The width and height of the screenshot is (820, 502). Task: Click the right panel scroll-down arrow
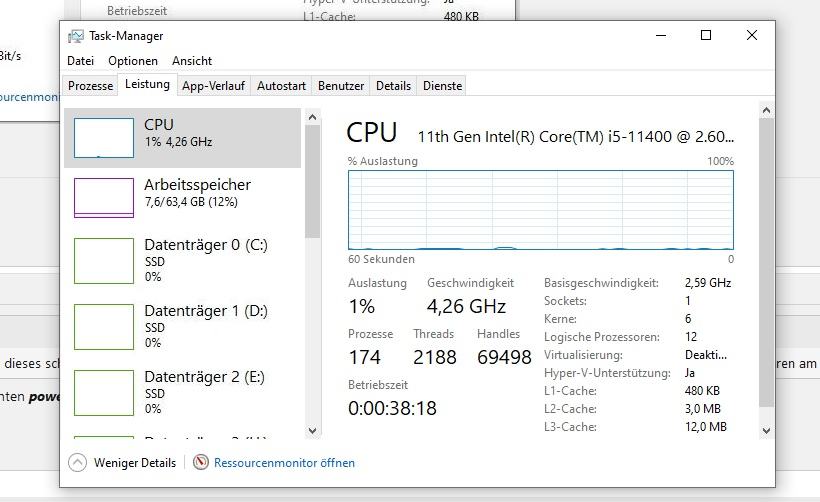[767, 431]
